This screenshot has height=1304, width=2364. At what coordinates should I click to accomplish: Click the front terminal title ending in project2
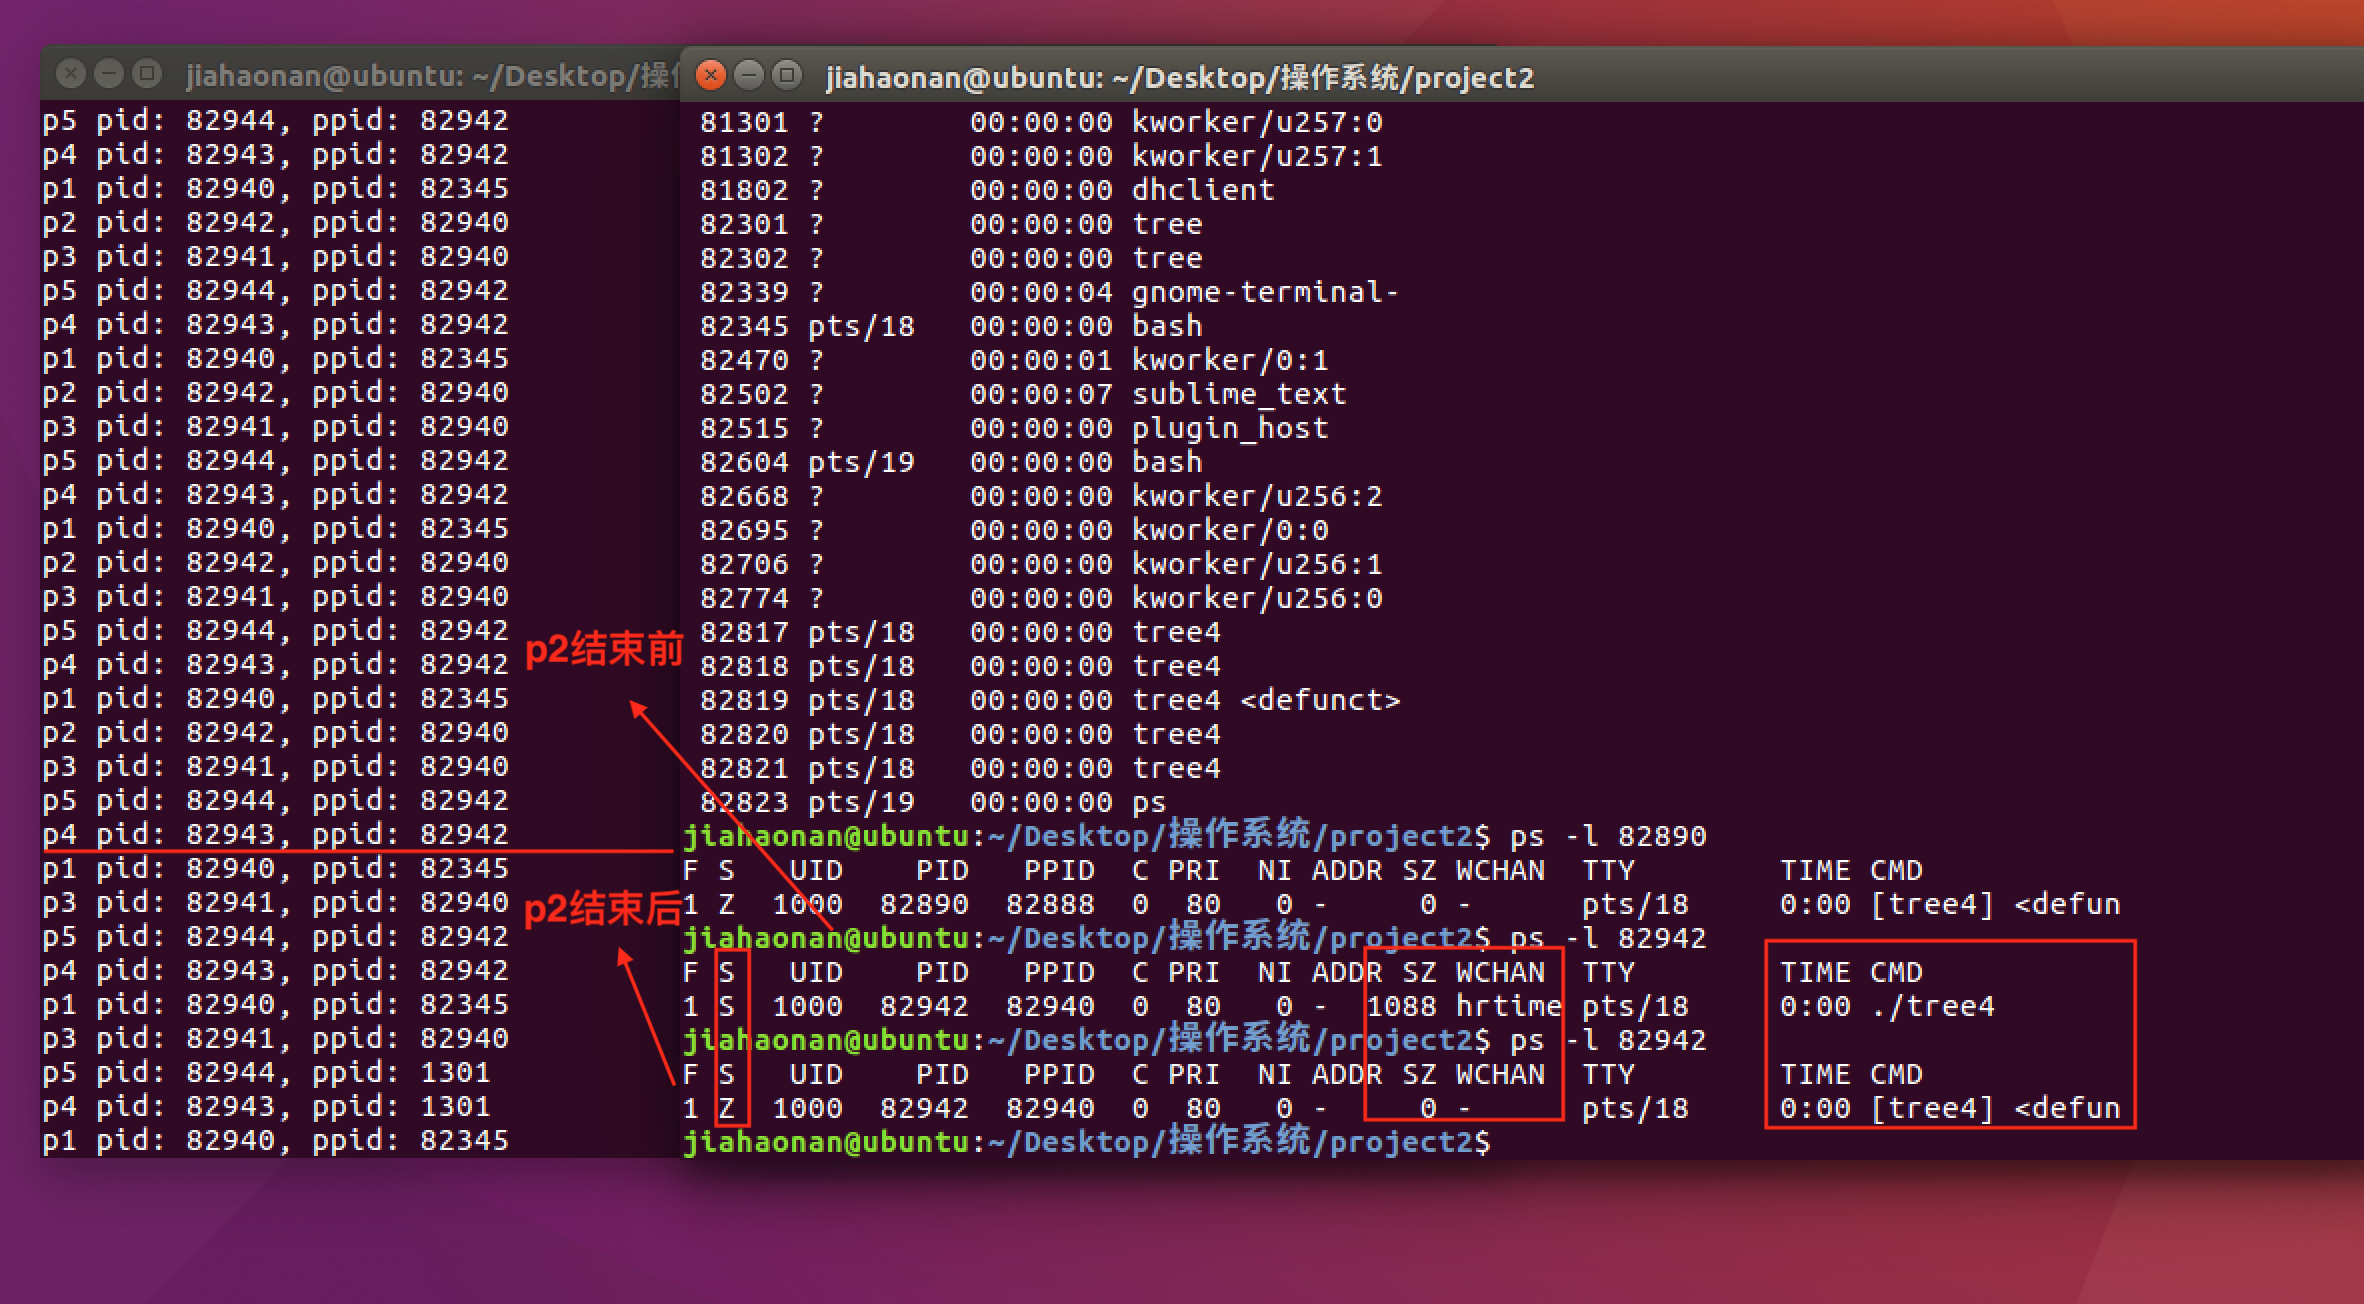pyautogui.click(x=1180, y=77)
